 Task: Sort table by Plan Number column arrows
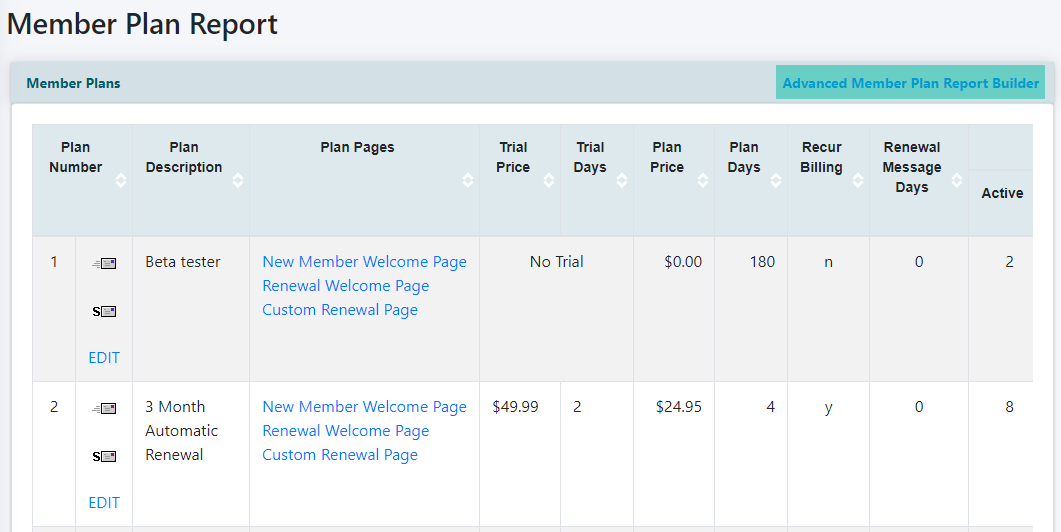(x=121, y=180)
